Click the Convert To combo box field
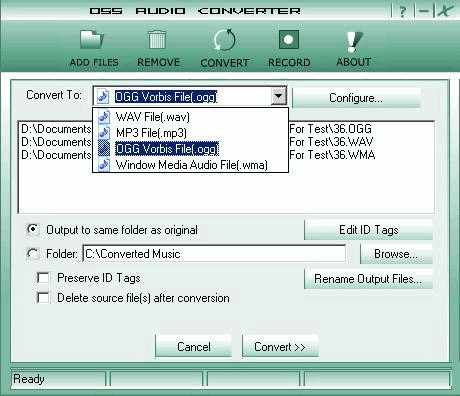460x396 pixels. [x=190, y=96]
